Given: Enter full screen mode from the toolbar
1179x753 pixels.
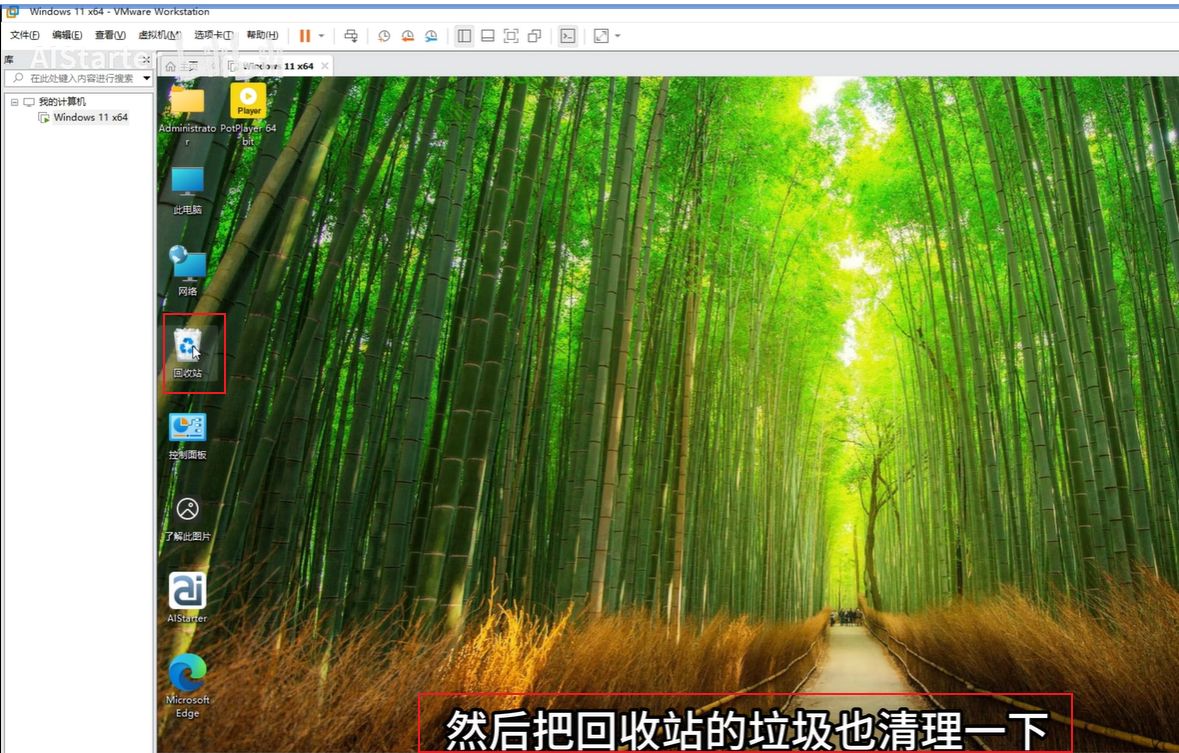Looking at the screenshot, I should click(x=511, y=36).
